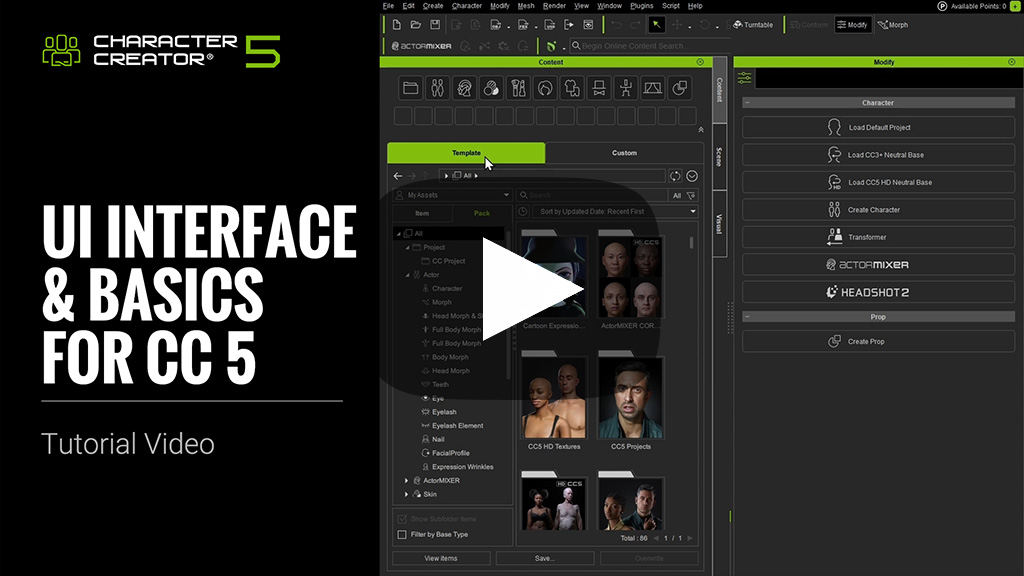Viewport: 1024px width, 576px height.
Task: Click the green plus beside Available Points
Action: coord(1016,6)
